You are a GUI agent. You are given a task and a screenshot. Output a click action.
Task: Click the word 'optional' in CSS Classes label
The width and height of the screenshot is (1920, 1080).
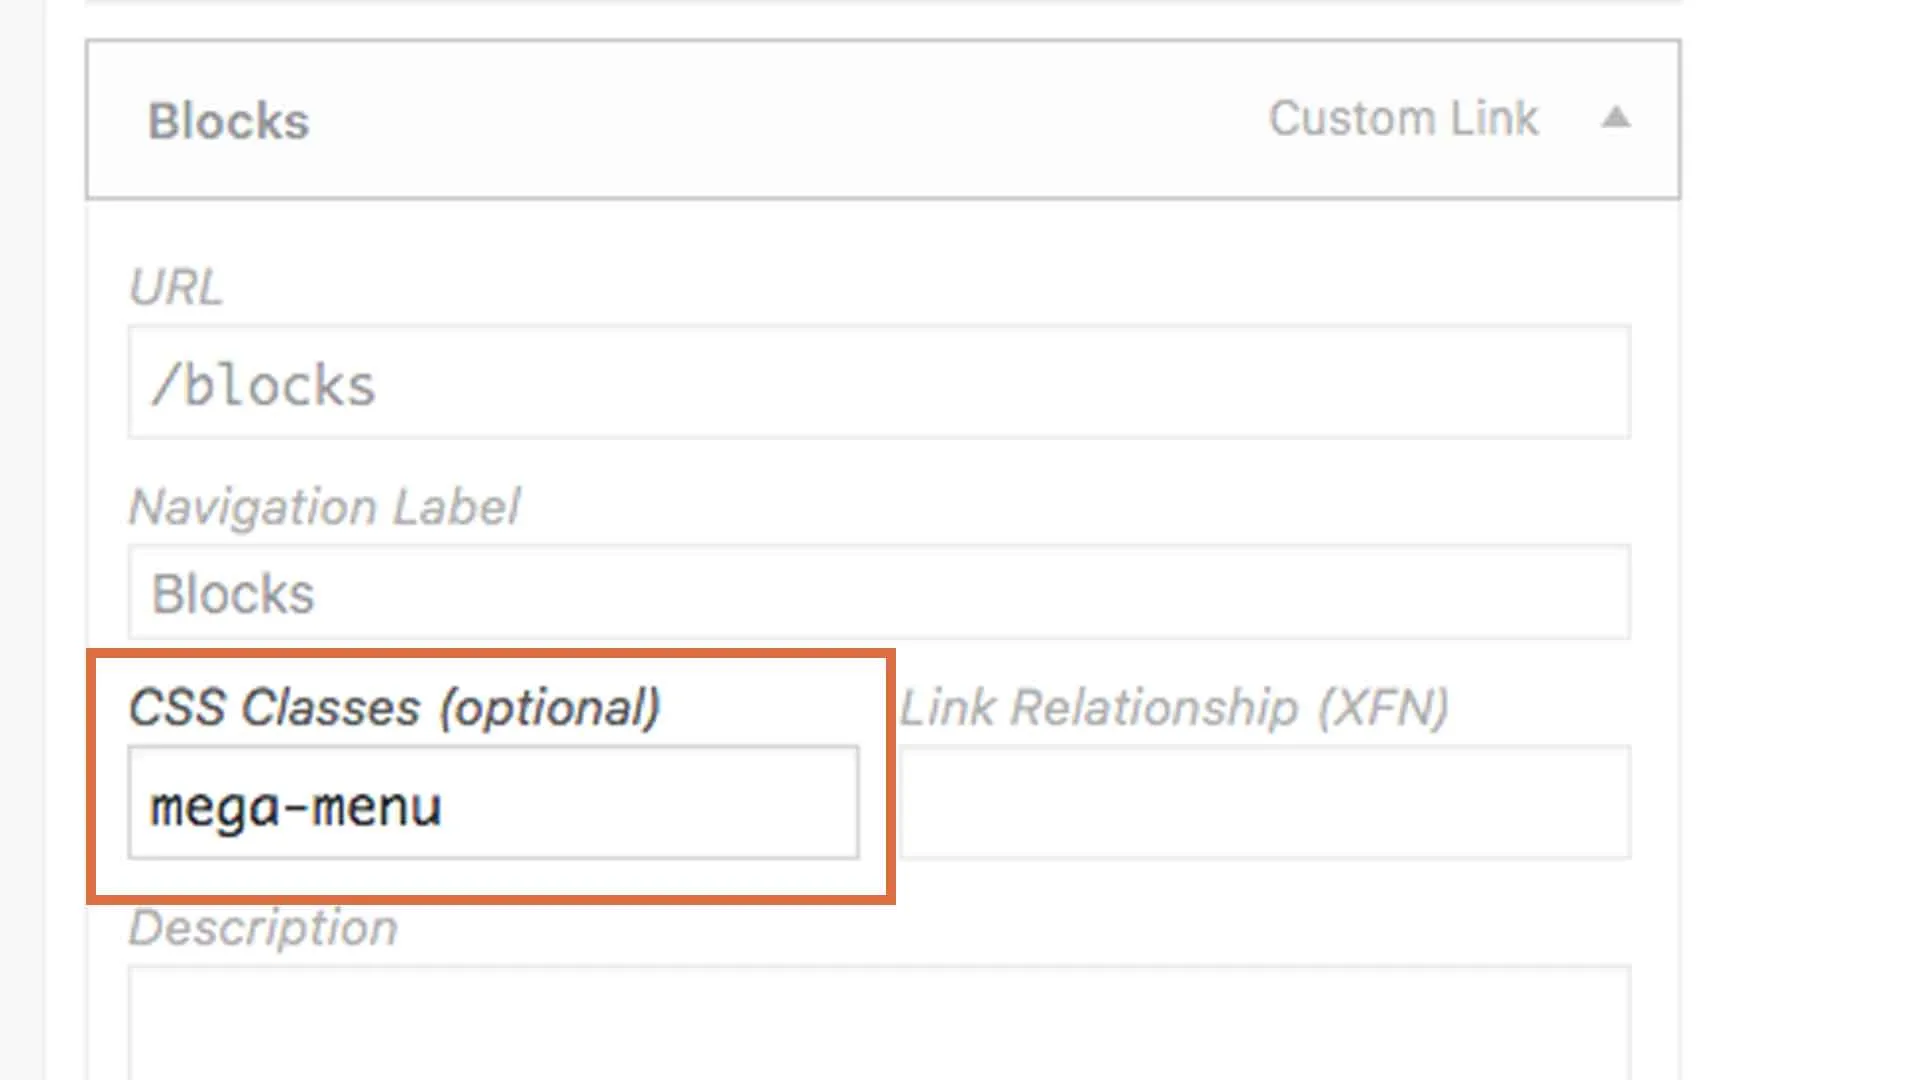click(x=550, y=708)
